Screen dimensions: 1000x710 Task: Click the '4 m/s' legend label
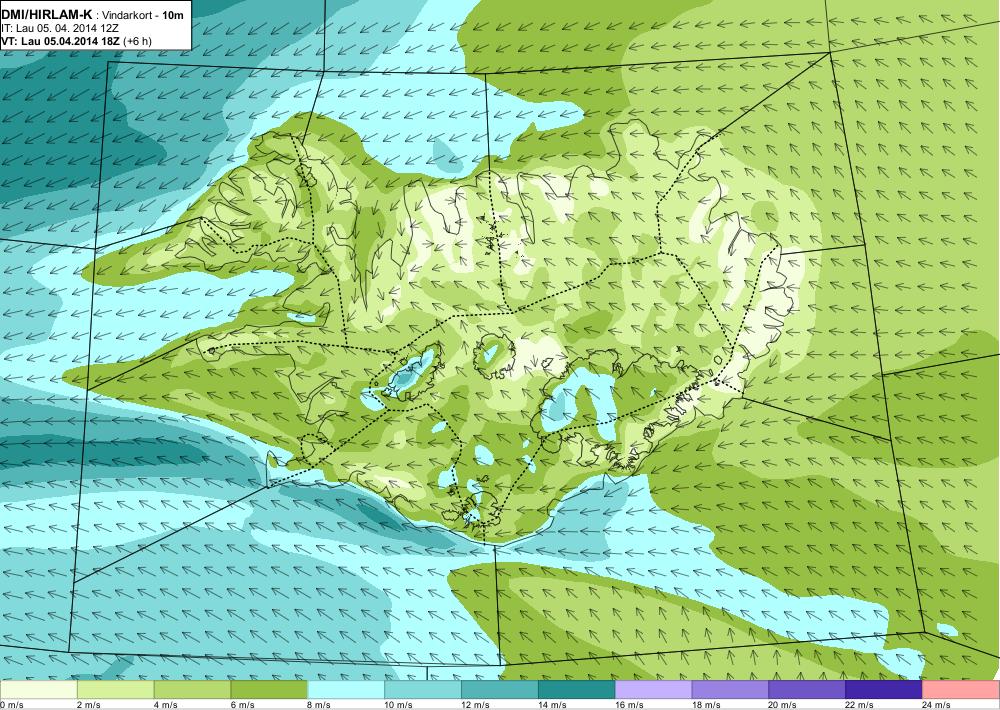[x=166, y=705]
